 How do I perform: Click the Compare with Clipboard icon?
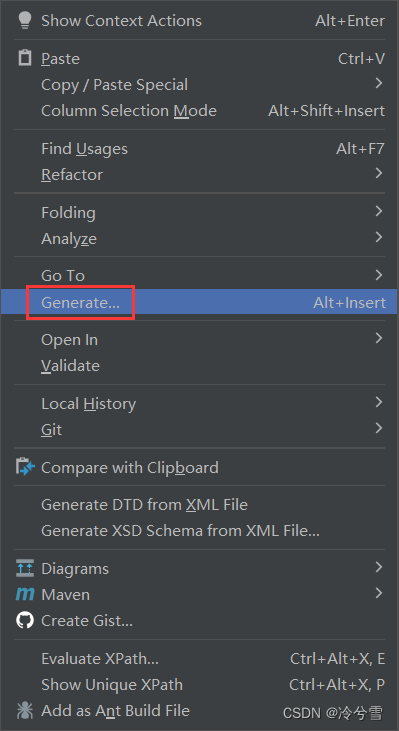point(25,467)
